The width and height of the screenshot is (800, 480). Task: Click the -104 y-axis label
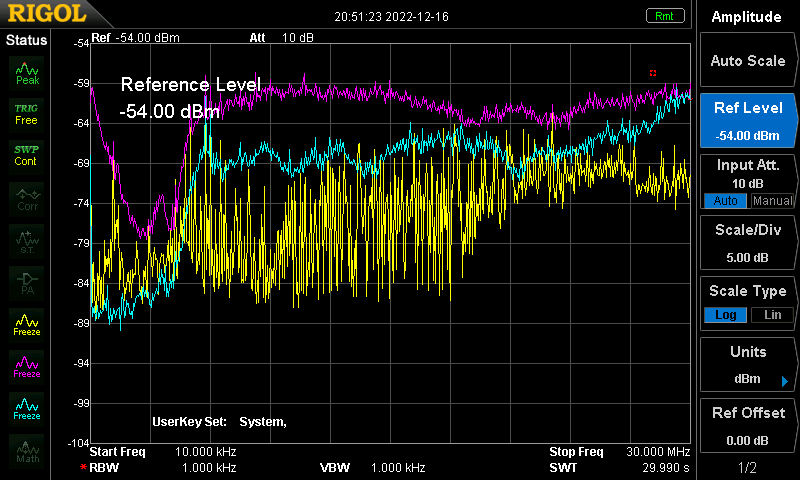click(79, 443)
